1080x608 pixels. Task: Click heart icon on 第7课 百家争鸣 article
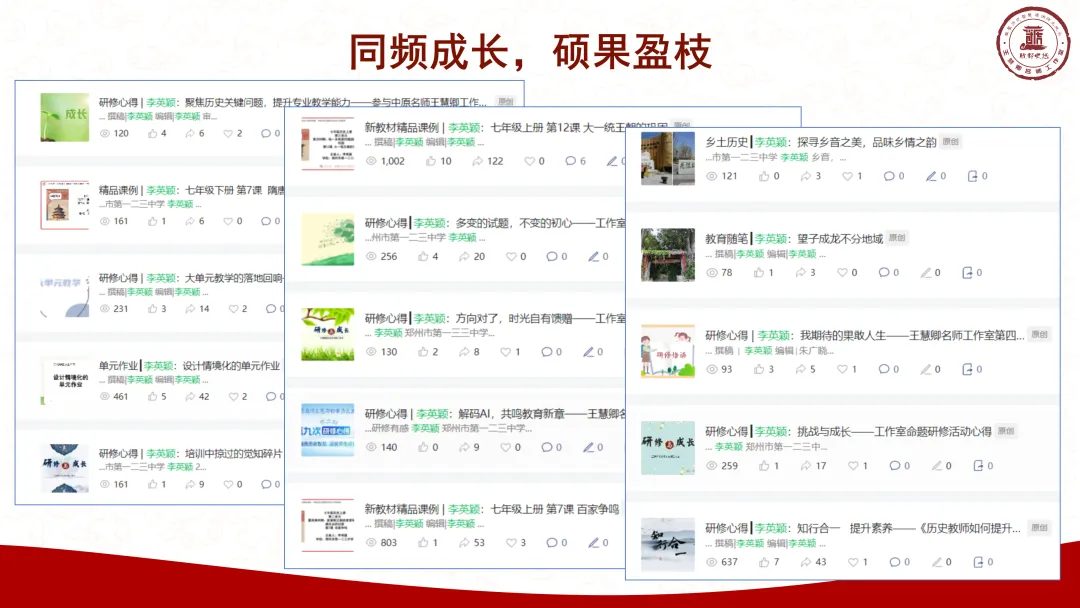(x=511, y=543)
